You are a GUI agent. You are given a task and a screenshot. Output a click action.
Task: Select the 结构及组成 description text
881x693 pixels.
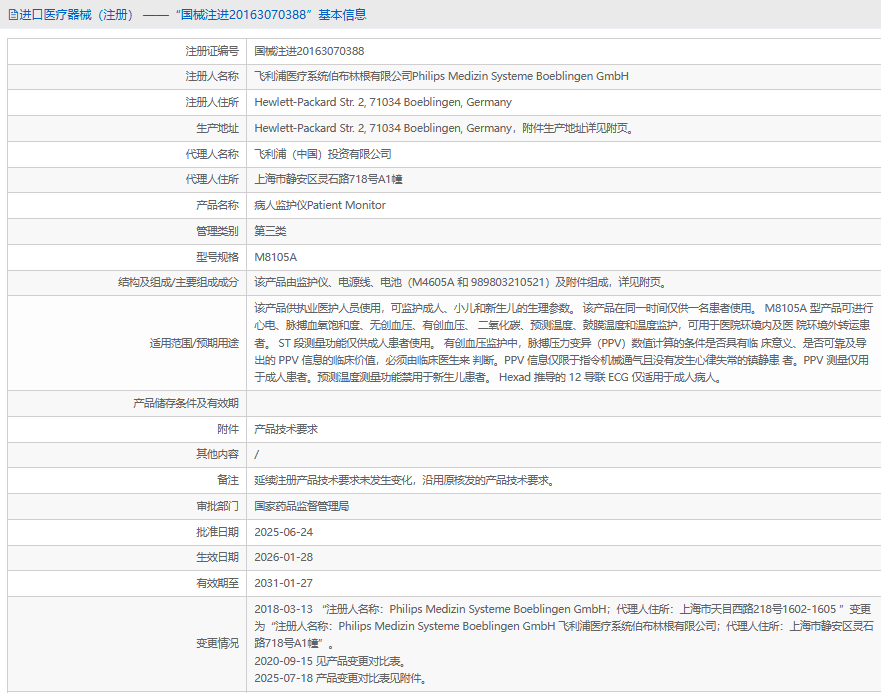coord(460,282)
